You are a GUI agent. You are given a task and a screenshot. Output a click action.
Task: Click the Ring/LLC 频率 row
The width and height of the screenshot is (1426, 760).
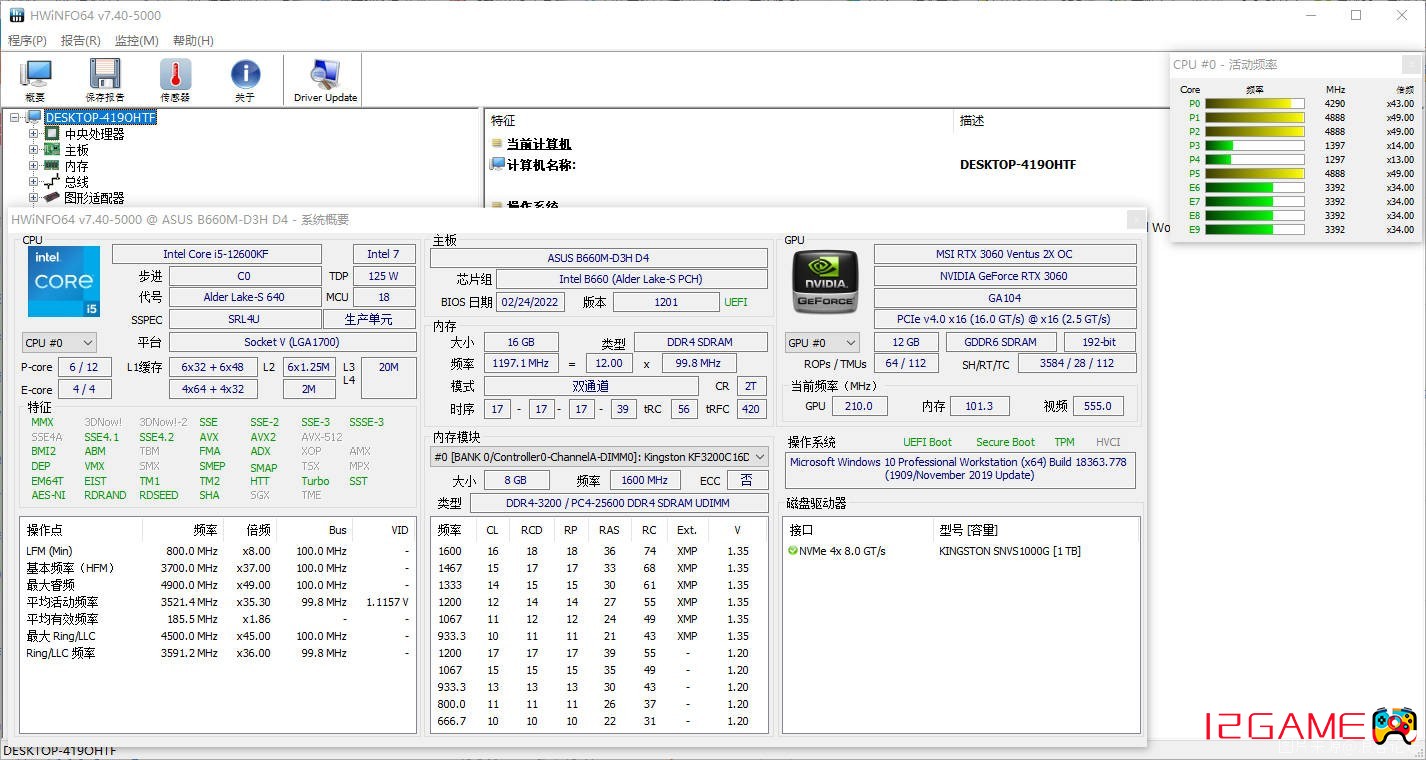point(218,653)
